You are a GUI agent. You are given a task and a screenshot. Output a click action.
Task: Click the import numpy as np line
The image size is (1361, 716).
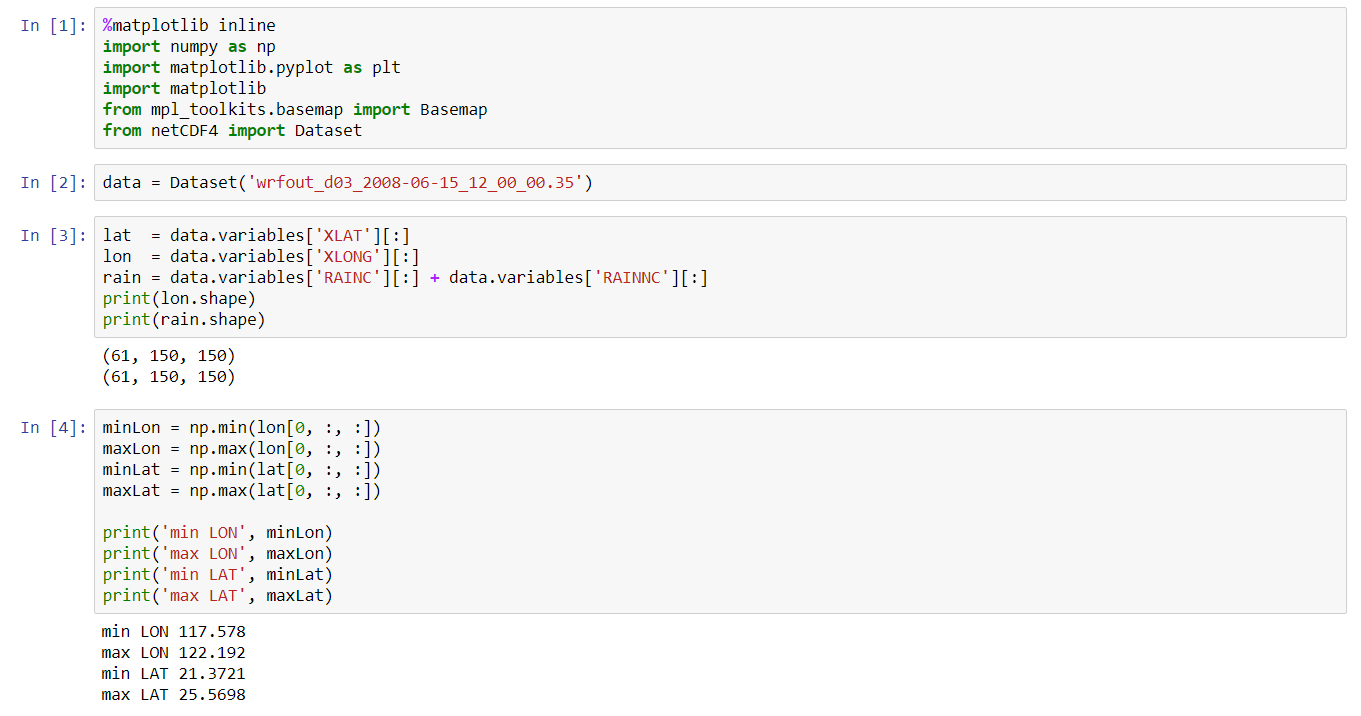189,46
